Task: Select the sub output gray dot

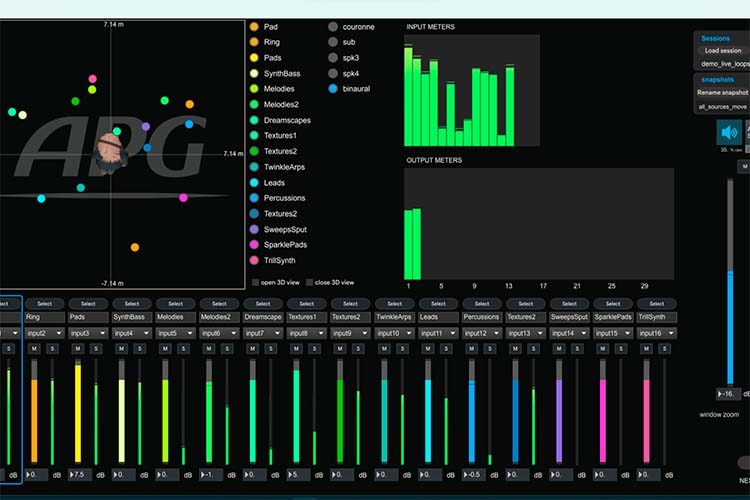Action: [333, 42]
